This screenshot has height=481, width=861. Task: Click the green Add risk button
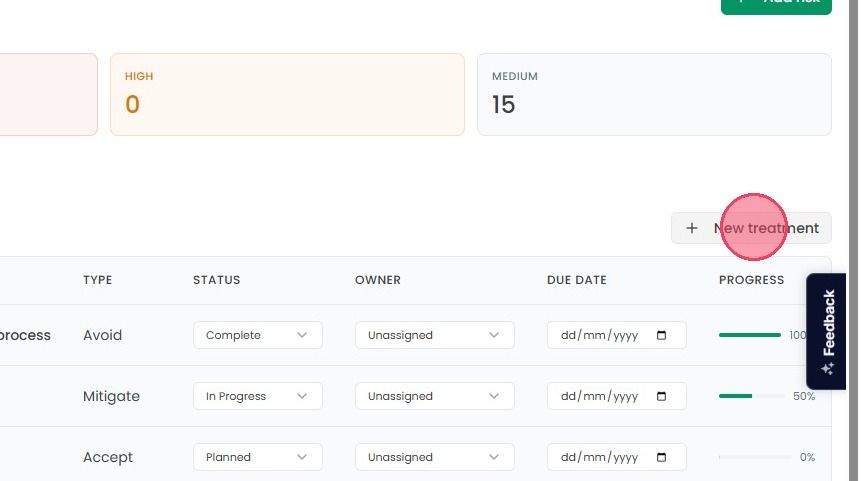pos(776,4)
